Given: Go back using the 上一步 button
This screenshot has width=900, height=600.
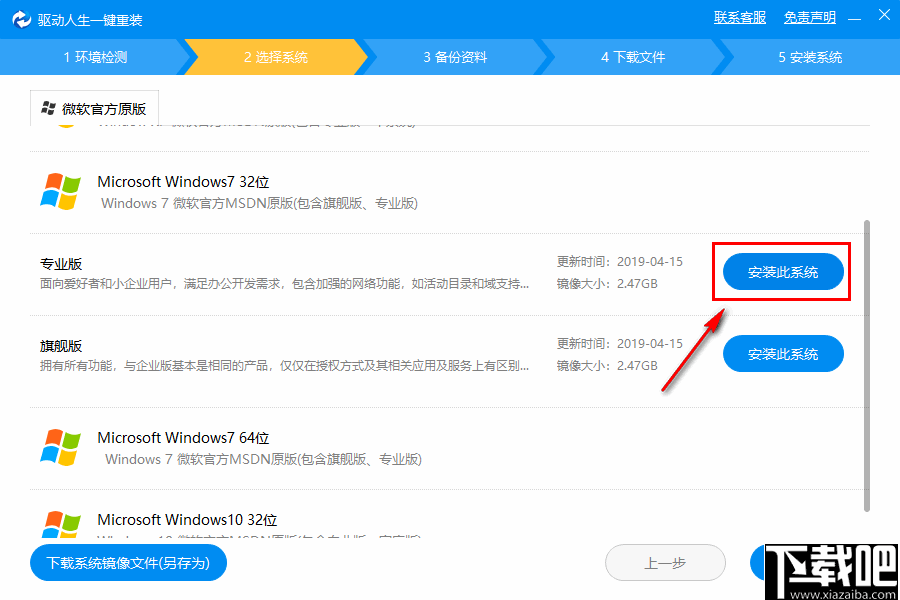Looking at the screenshot, I should 665,562.
